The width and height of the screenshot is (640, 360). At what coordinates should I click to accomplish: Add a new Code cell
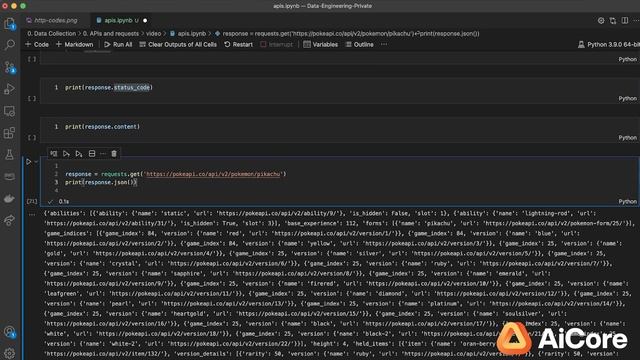point(37,44)
